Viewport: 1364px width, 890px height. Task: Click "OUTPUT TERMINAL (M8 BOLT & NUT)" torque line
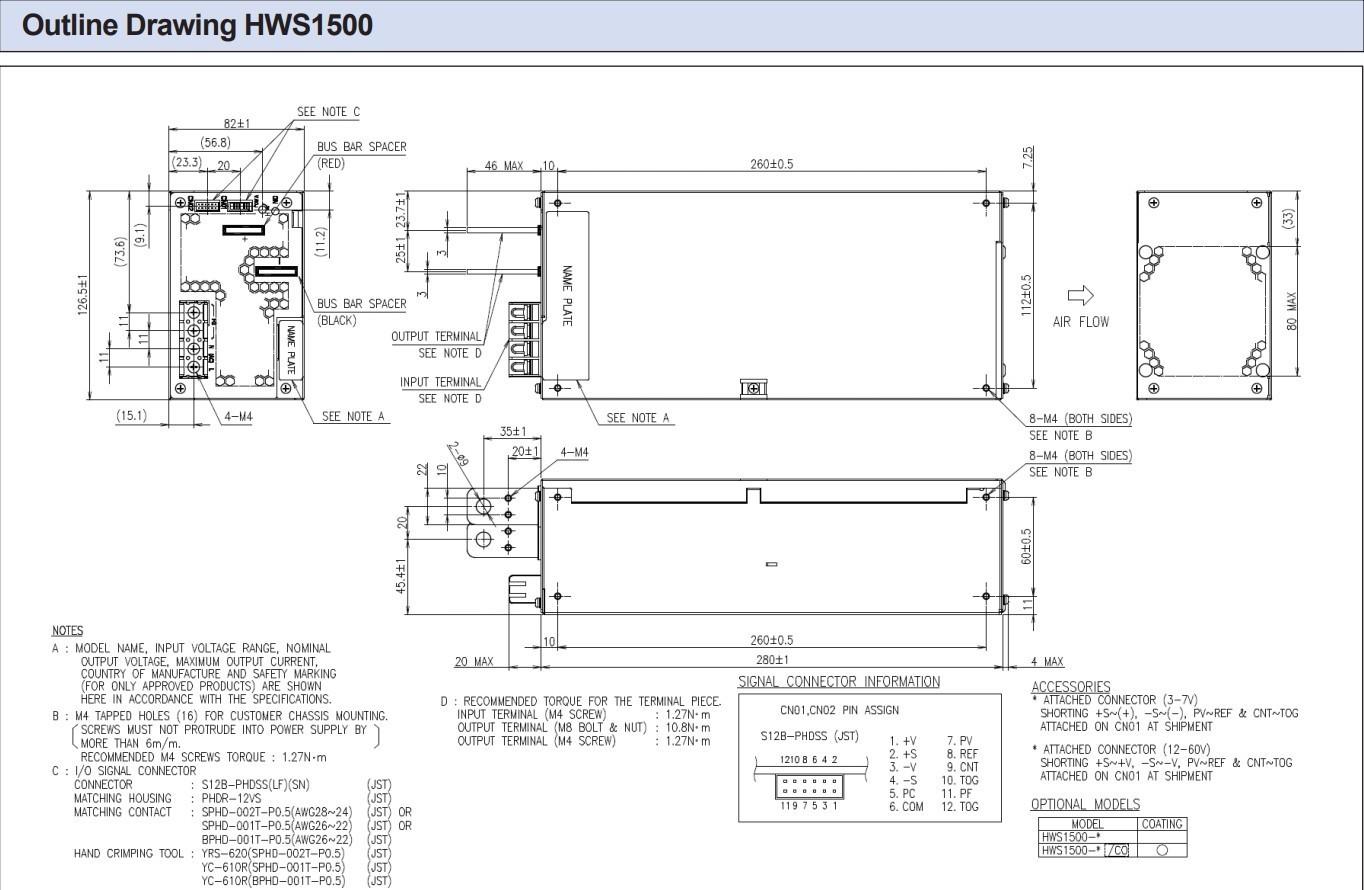click(584, 727)
